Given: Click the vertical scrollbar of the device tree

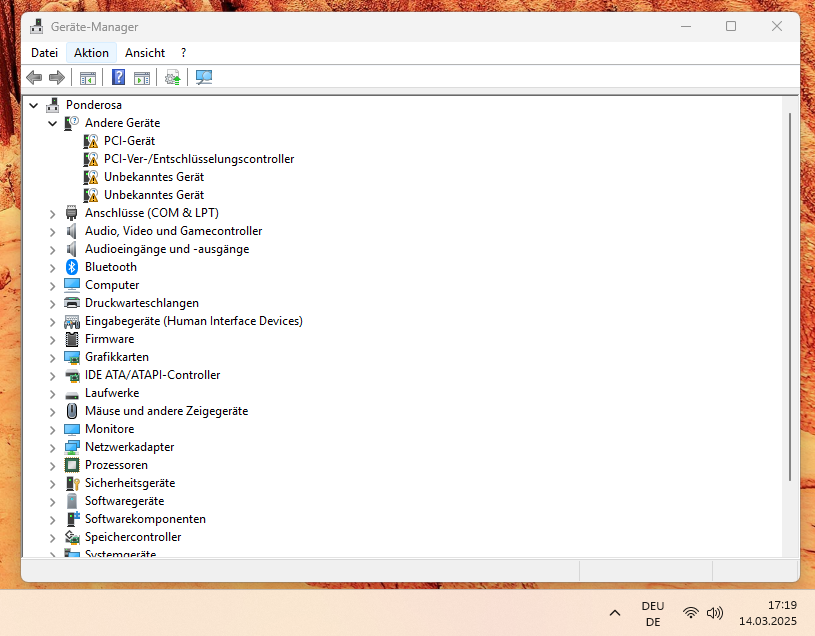Looking at the screenshot, I should (x=790, y=297).
